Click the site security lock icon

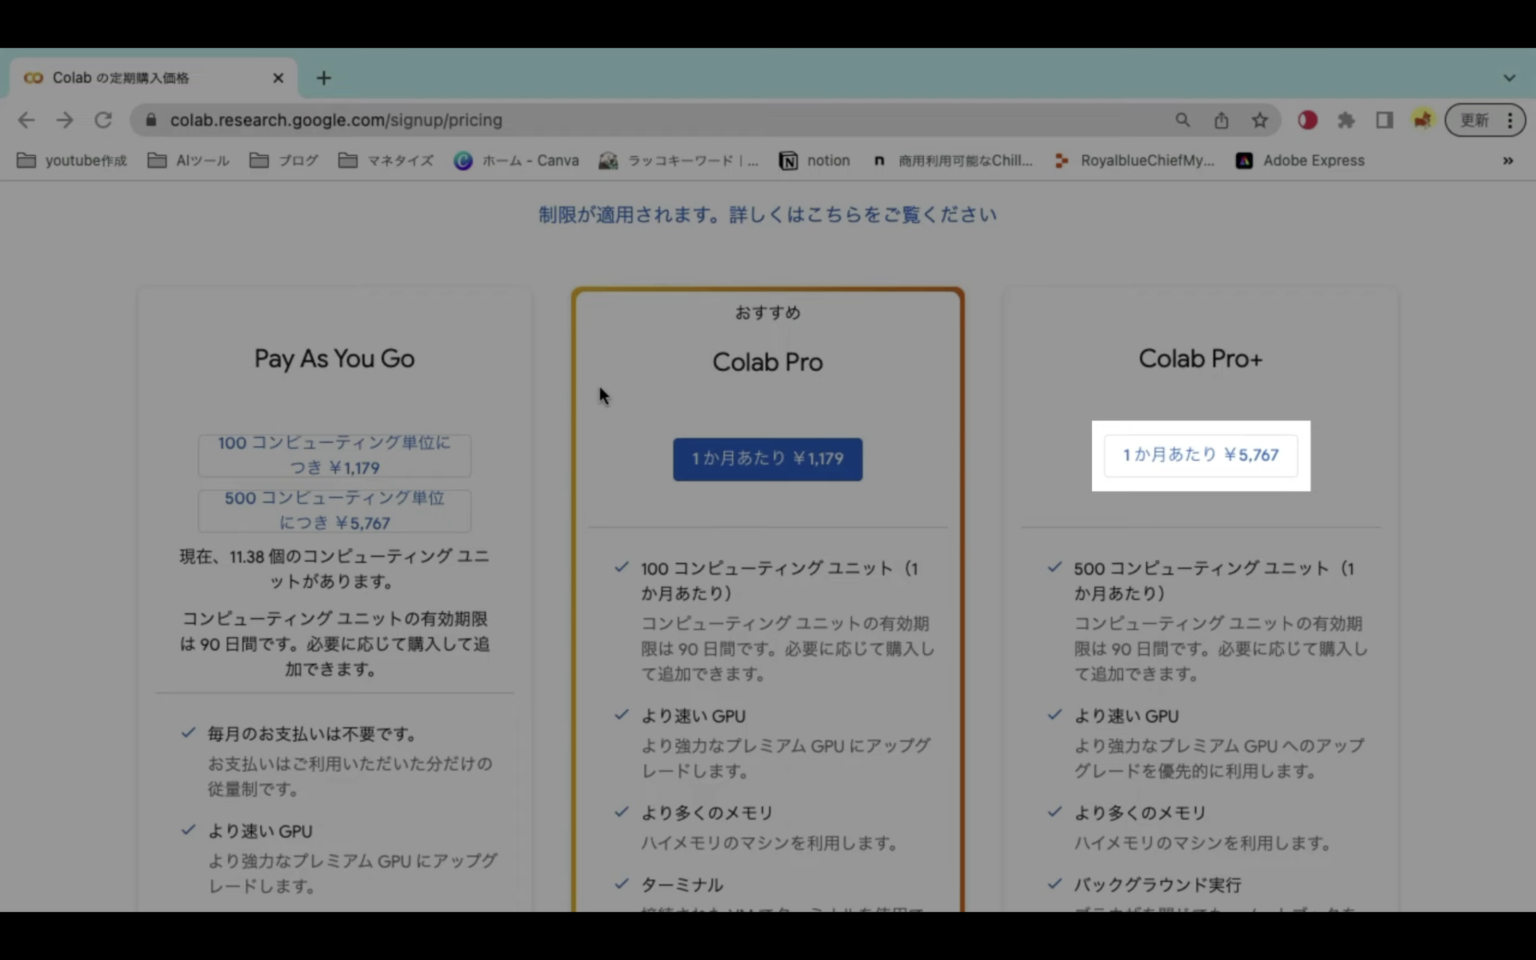[x=150, y=120]
